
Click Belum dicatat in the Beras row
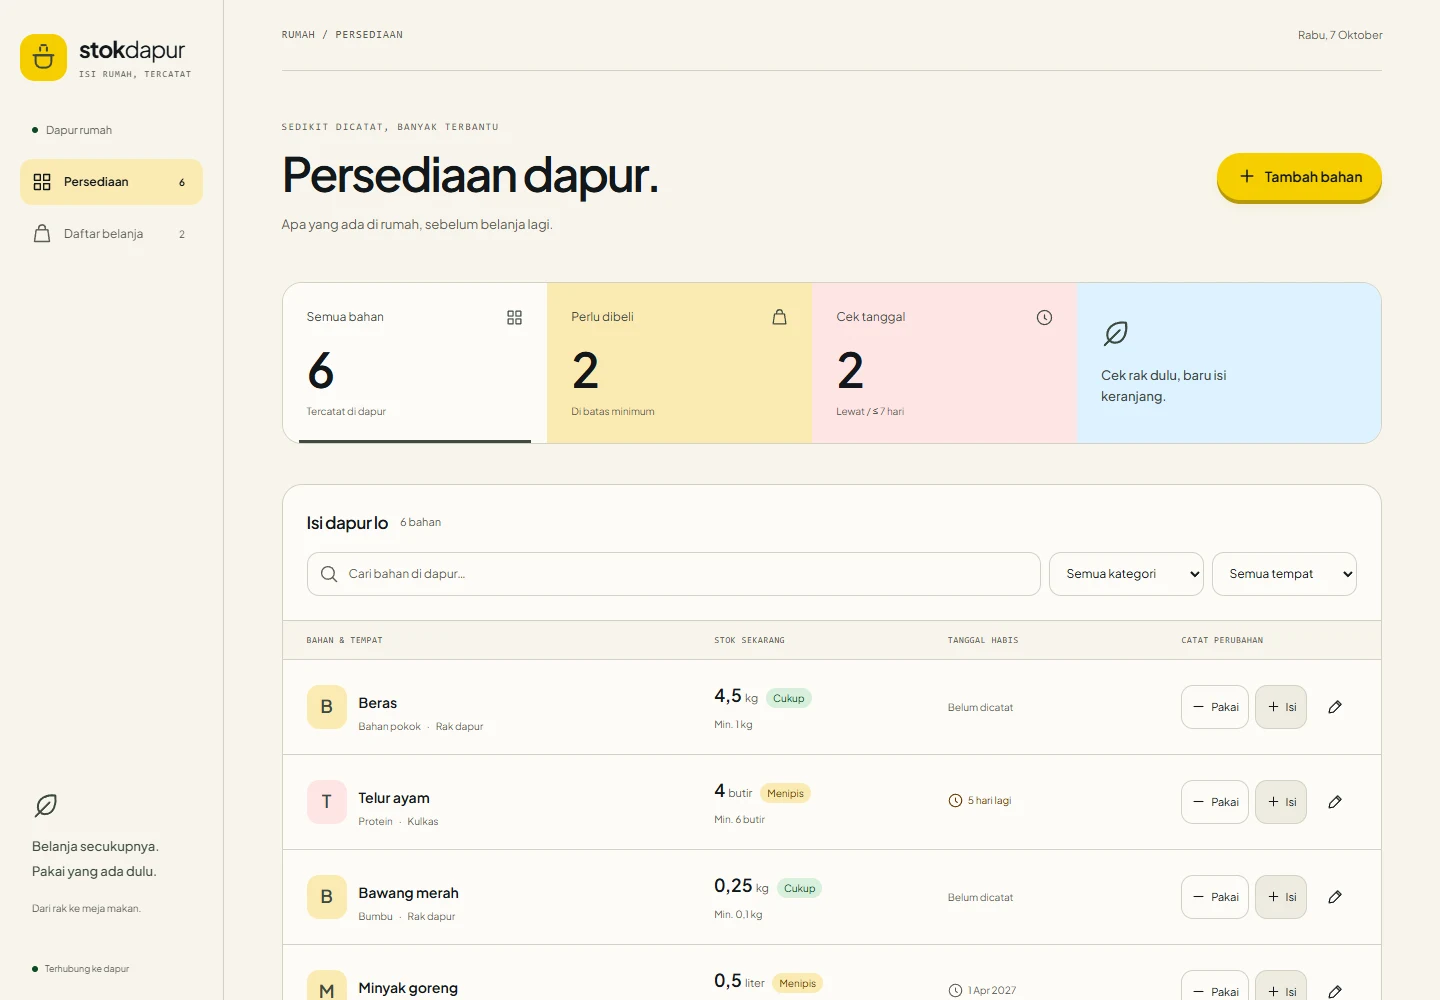tap(980, 707)
